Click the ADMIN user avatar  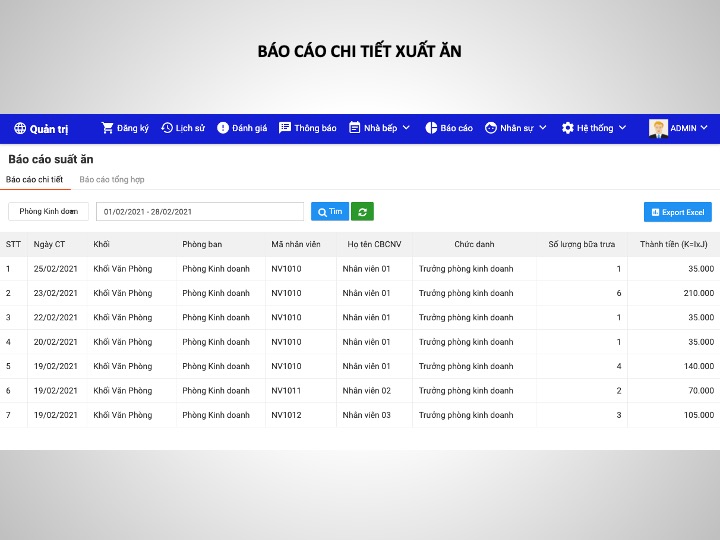658,128
